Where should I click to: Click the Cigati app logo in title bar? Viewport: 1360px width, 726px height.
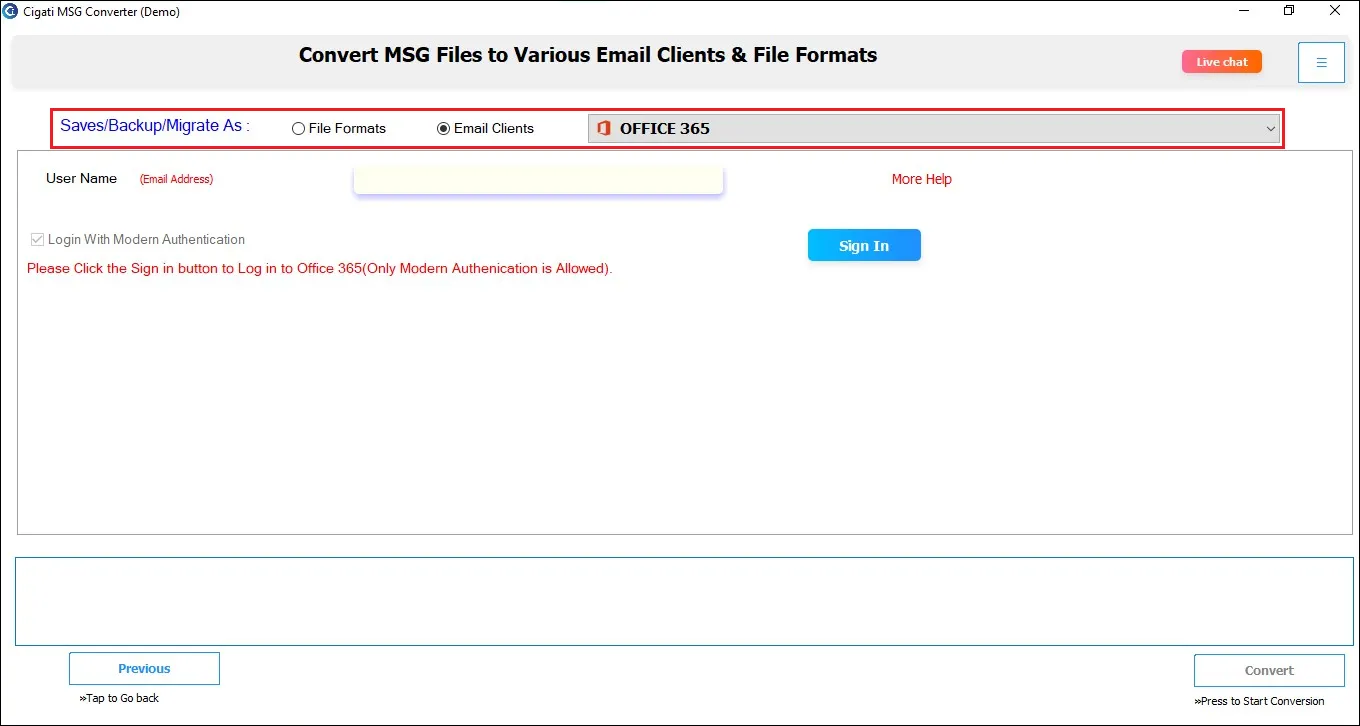11,12
